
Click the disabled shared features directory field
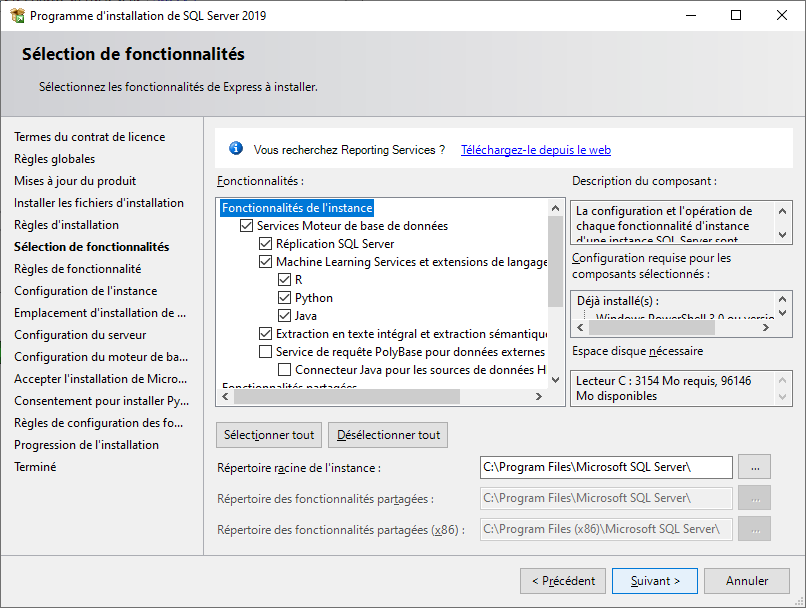tap(606, 498)
